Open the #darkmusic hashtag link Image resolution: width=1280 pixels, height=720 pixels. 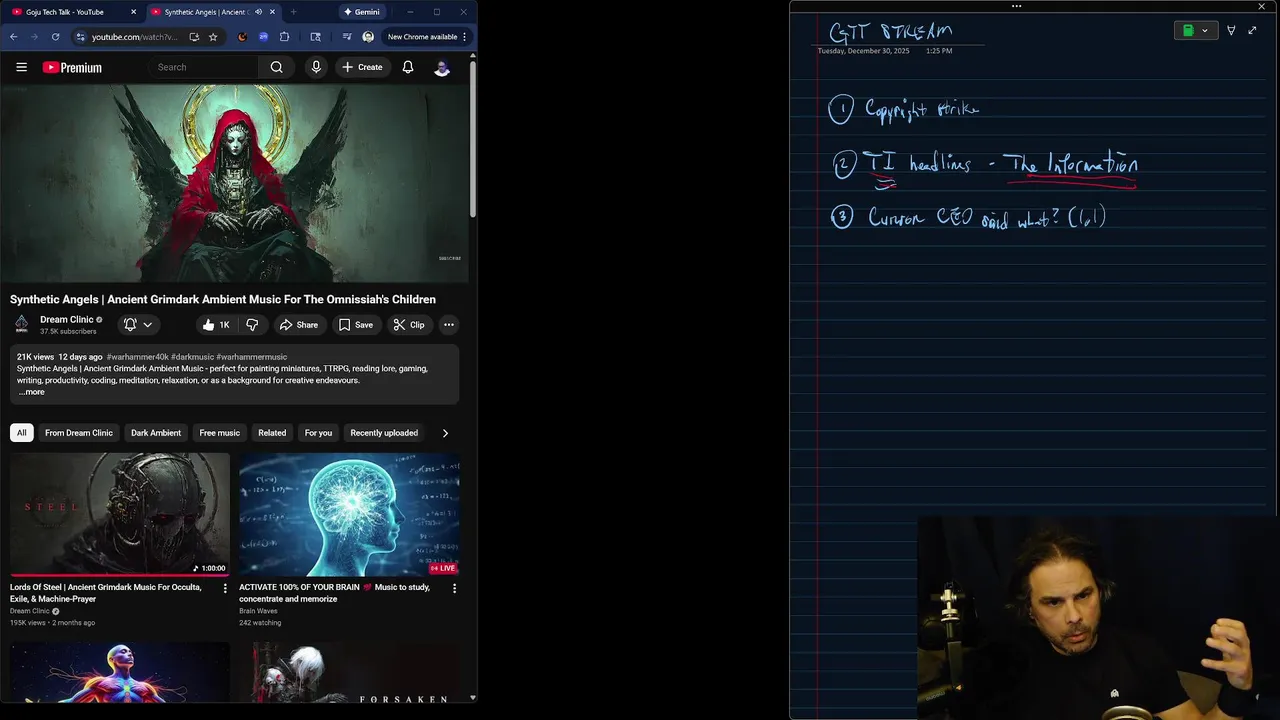point(192,357)
